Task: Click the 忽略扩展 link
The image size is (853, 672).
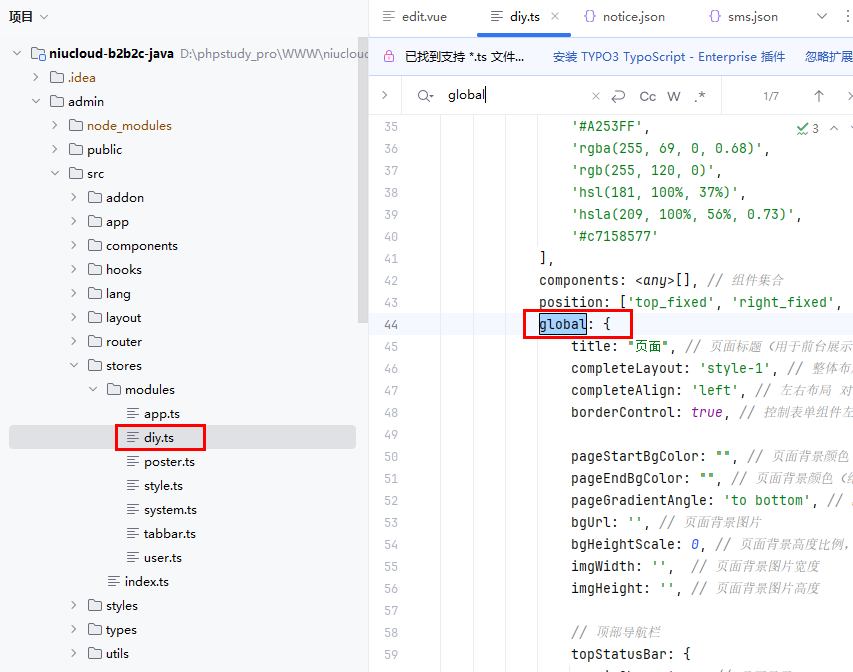Action: 827,57
